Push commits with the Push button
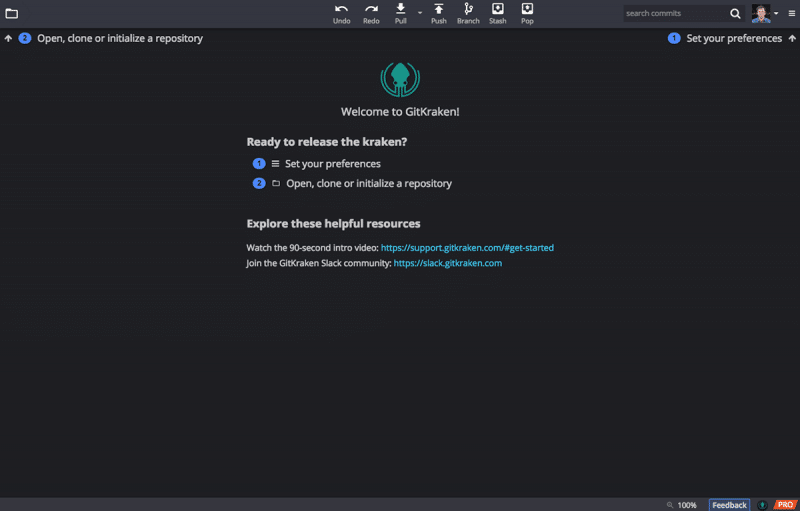Screen dimensions: 800x511 point(438,14)
